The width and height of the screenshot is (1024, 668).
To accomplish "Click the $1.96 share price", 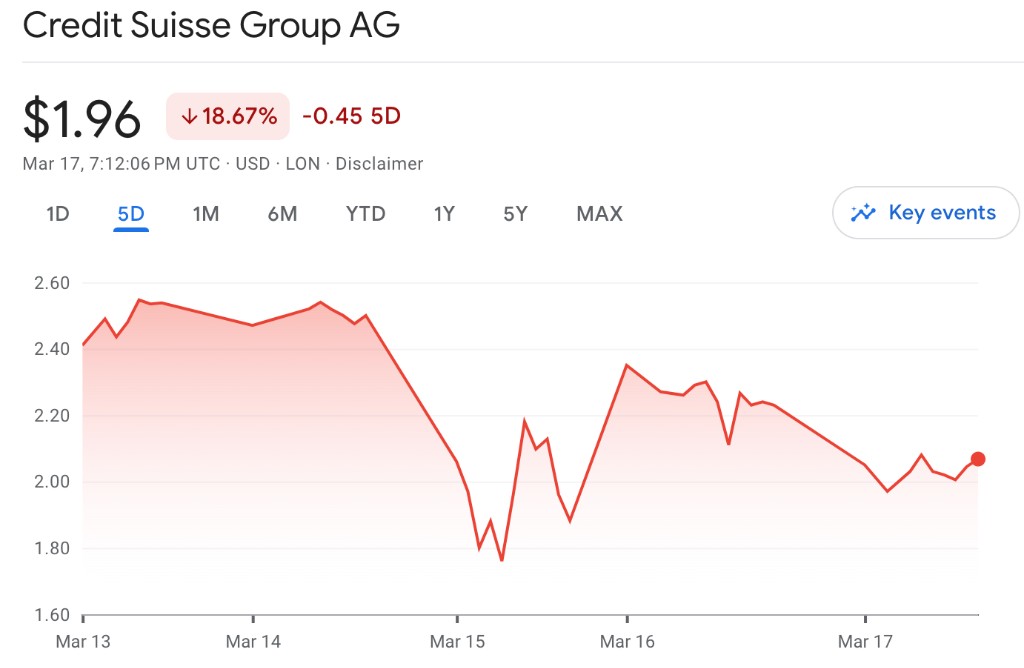I will coord(82,119).
